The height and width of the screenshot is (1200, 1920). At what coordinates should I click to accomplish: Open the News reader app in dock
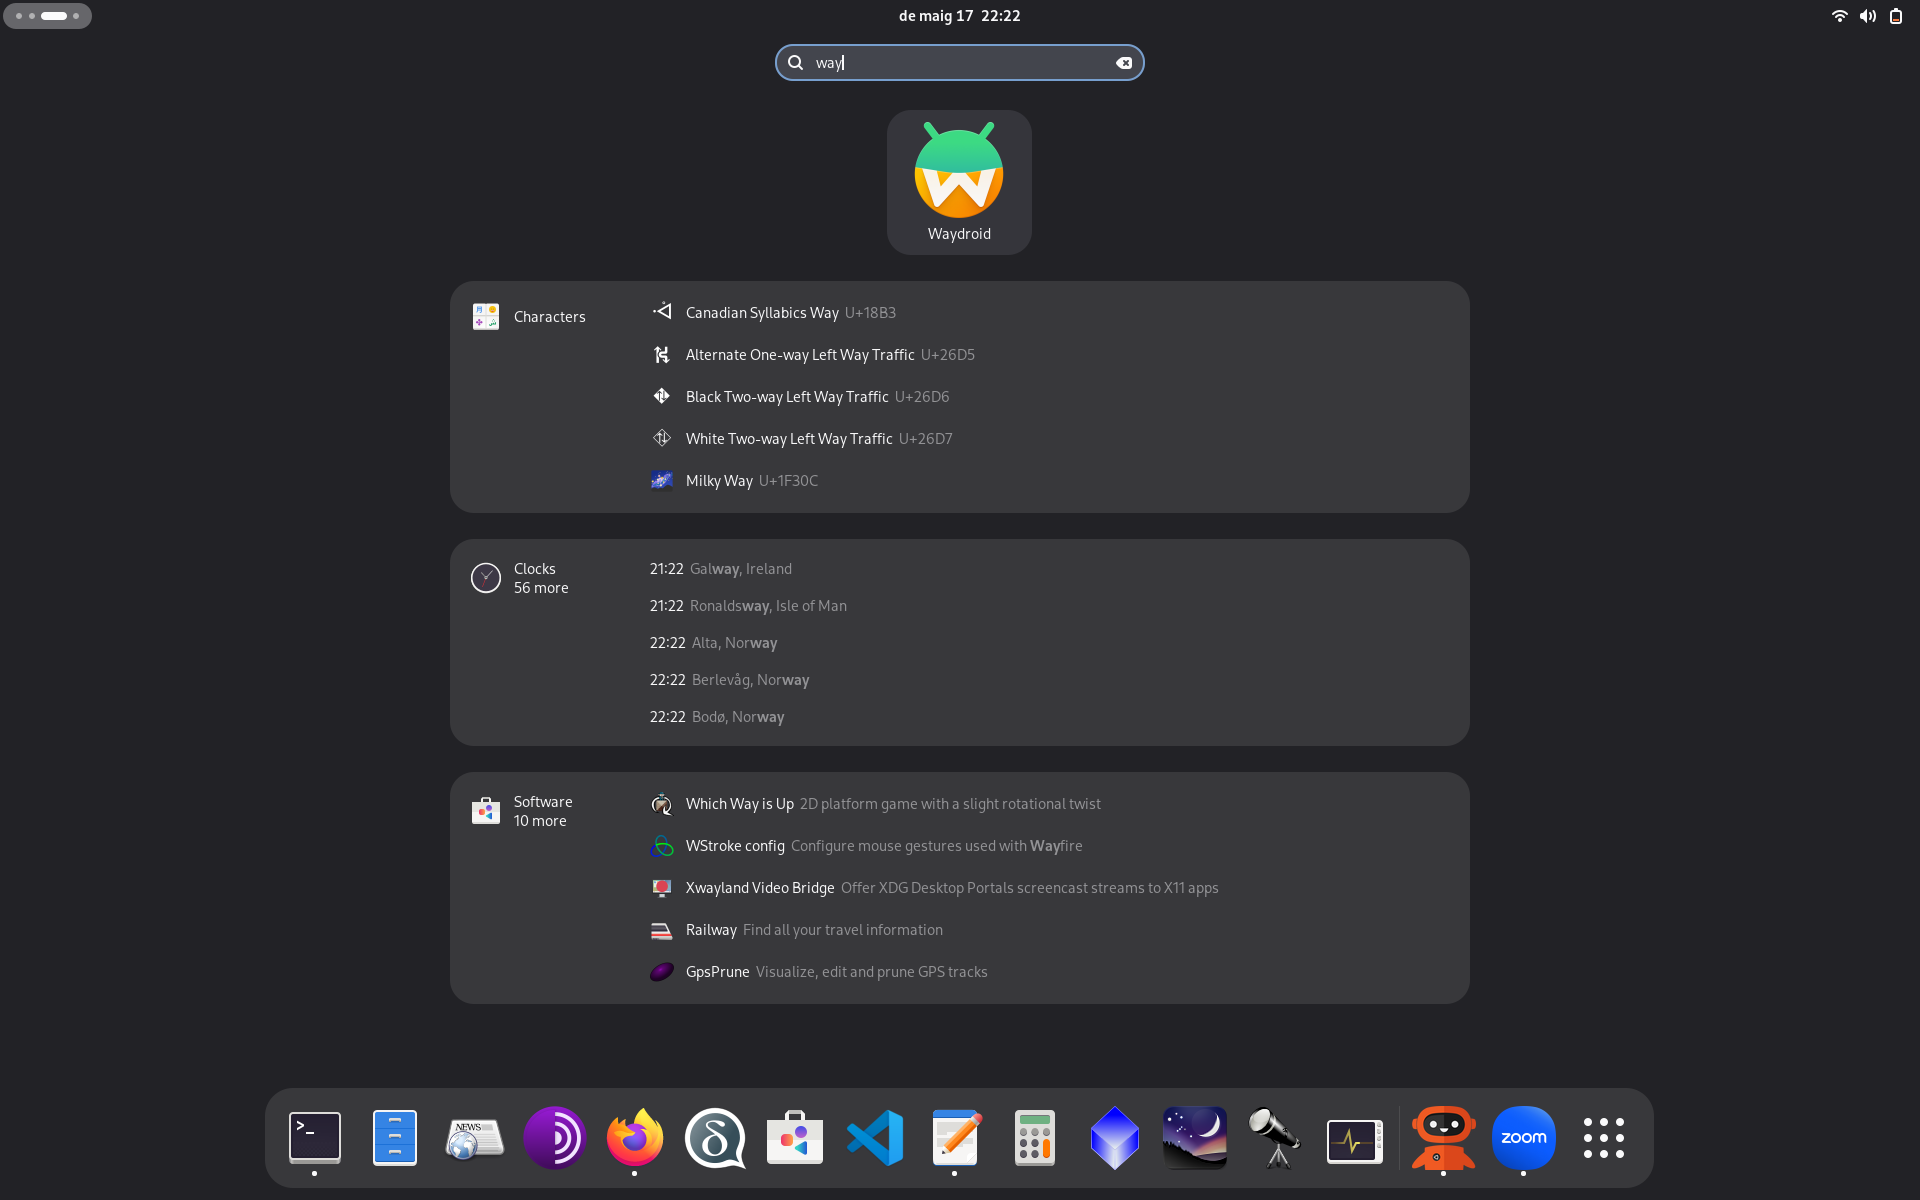475,1138
